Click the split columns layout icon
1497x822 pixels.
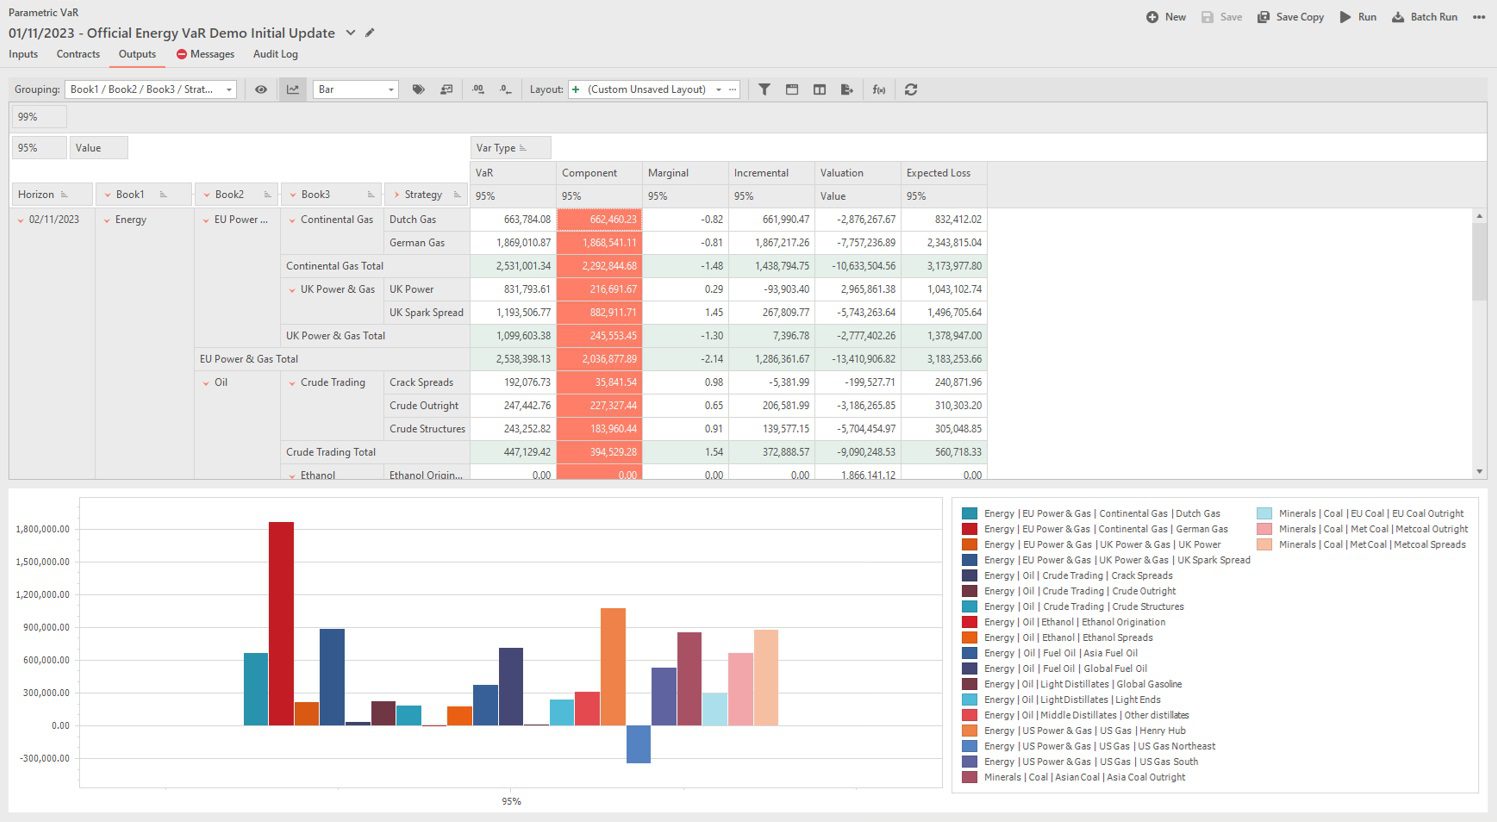click(x=819, y=89)
